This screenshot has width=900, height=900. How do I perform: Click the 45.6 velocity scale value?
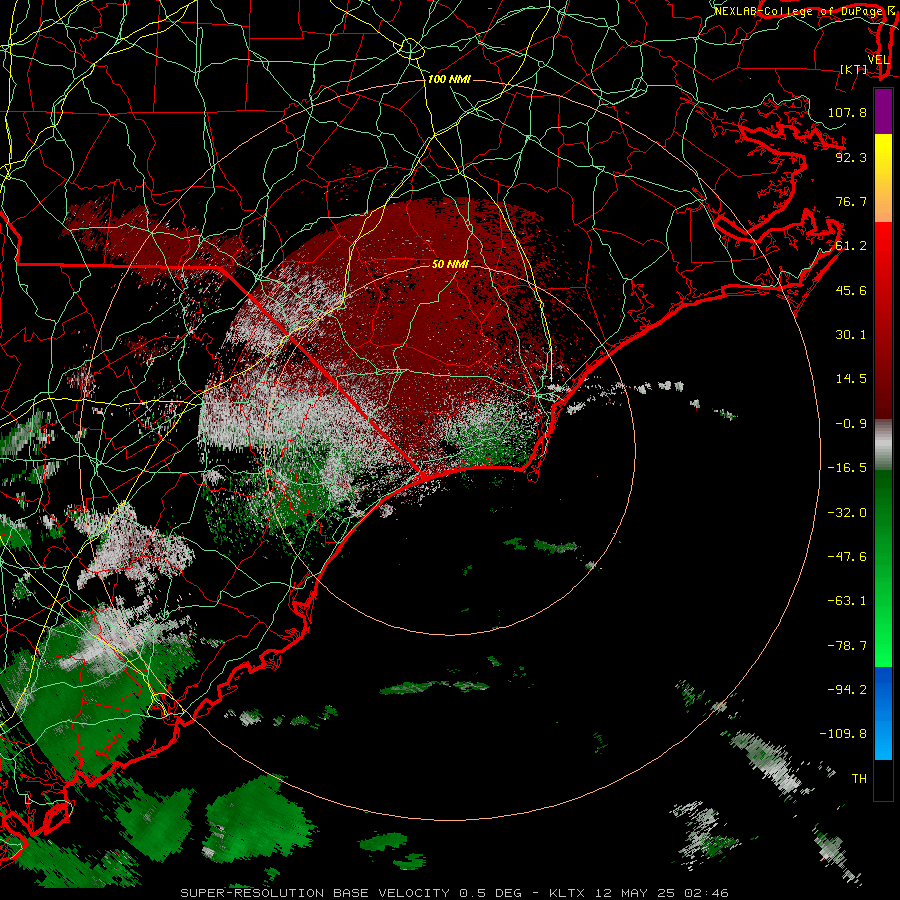coord(851,290)
